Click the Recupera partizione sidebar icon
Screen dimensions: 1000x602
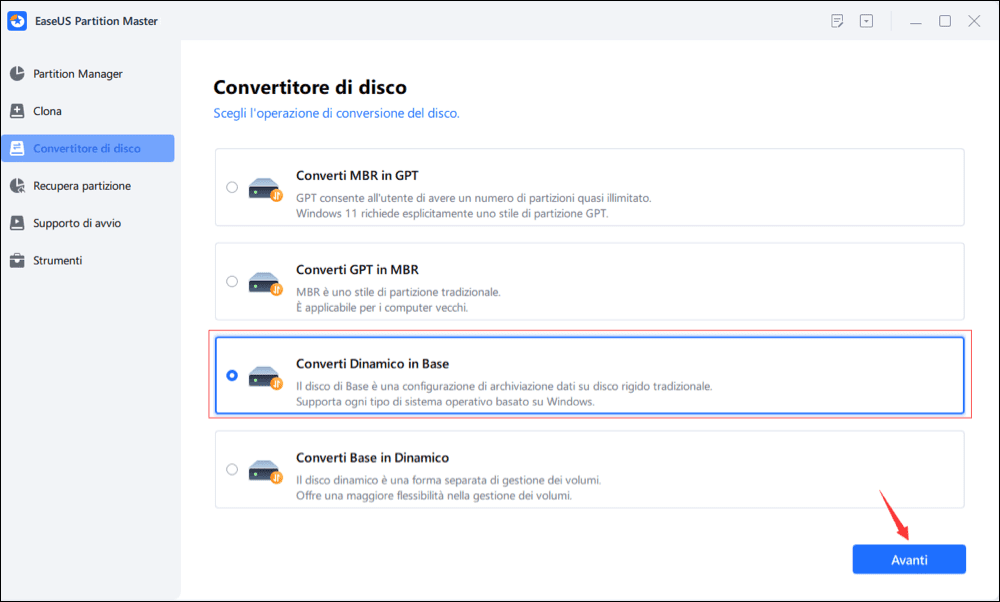17,186
